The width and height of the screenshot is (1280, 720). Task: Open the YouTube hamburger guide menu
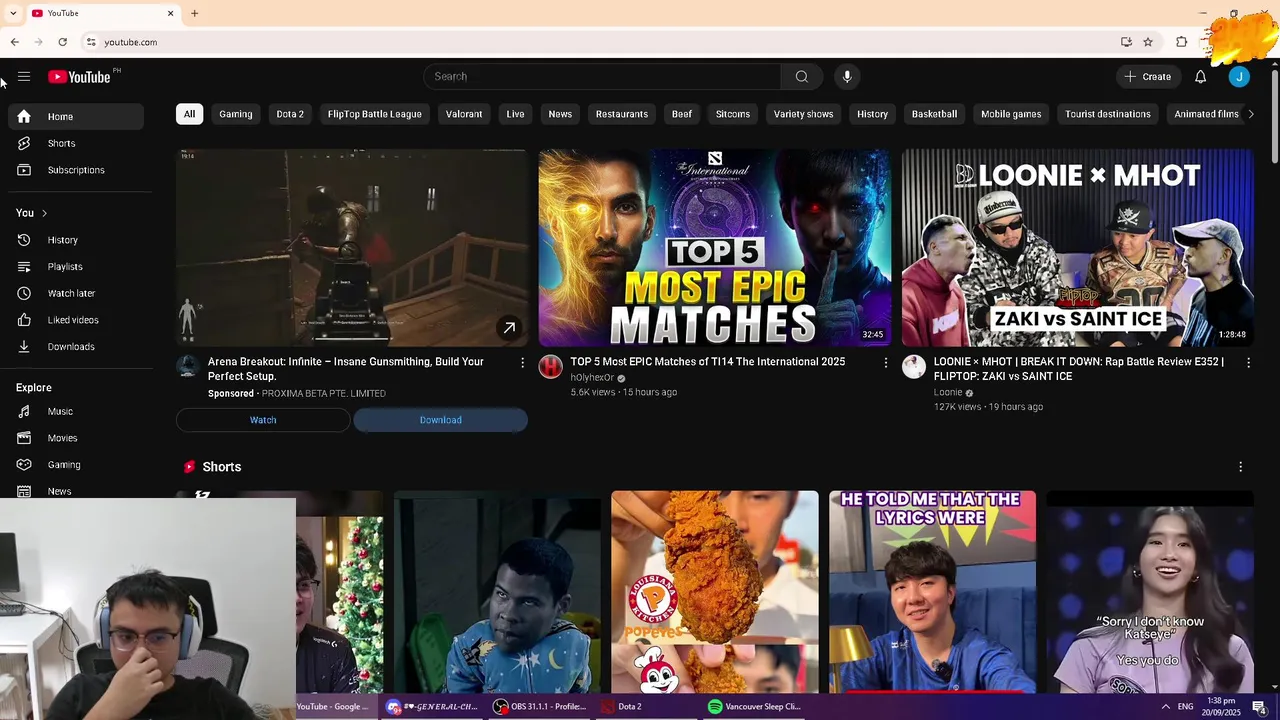click(x=24, y=77)
